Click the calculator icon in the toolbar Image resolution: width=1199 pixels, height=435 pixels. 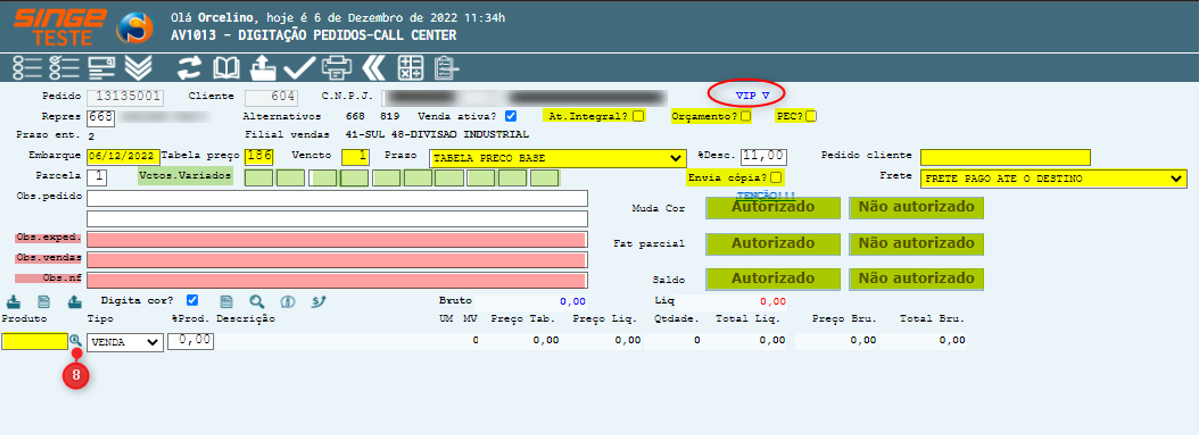[x=410, y=68]
